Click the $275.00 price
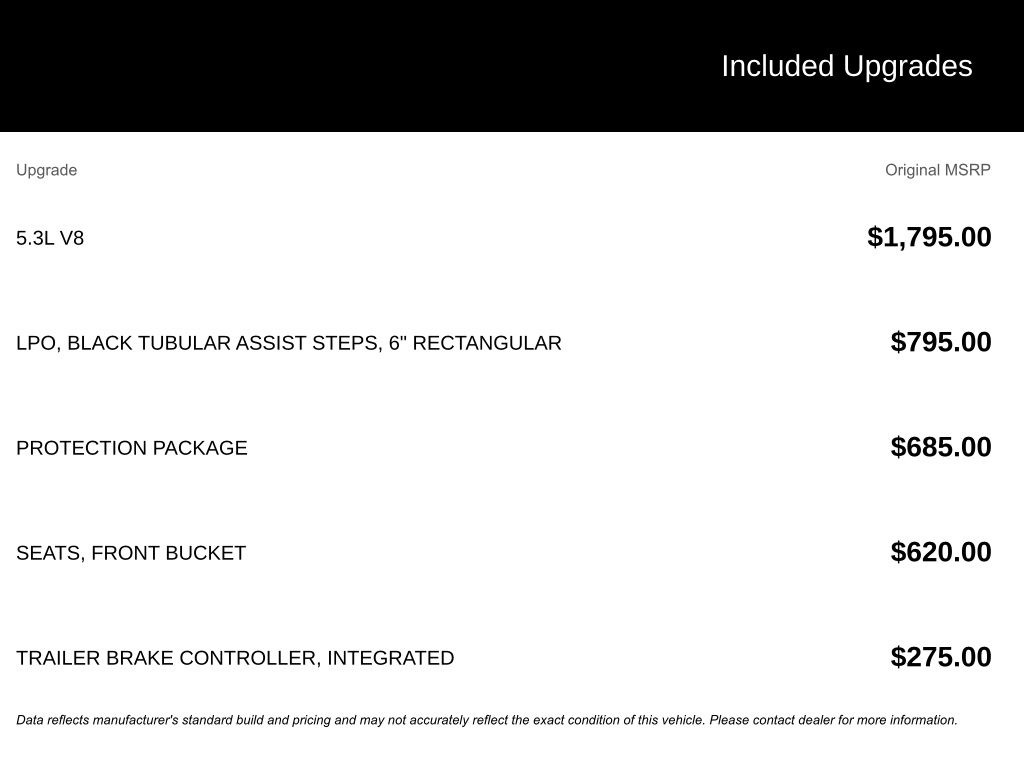The height and width of the screenshot is (768, 1024). (941, 657)
